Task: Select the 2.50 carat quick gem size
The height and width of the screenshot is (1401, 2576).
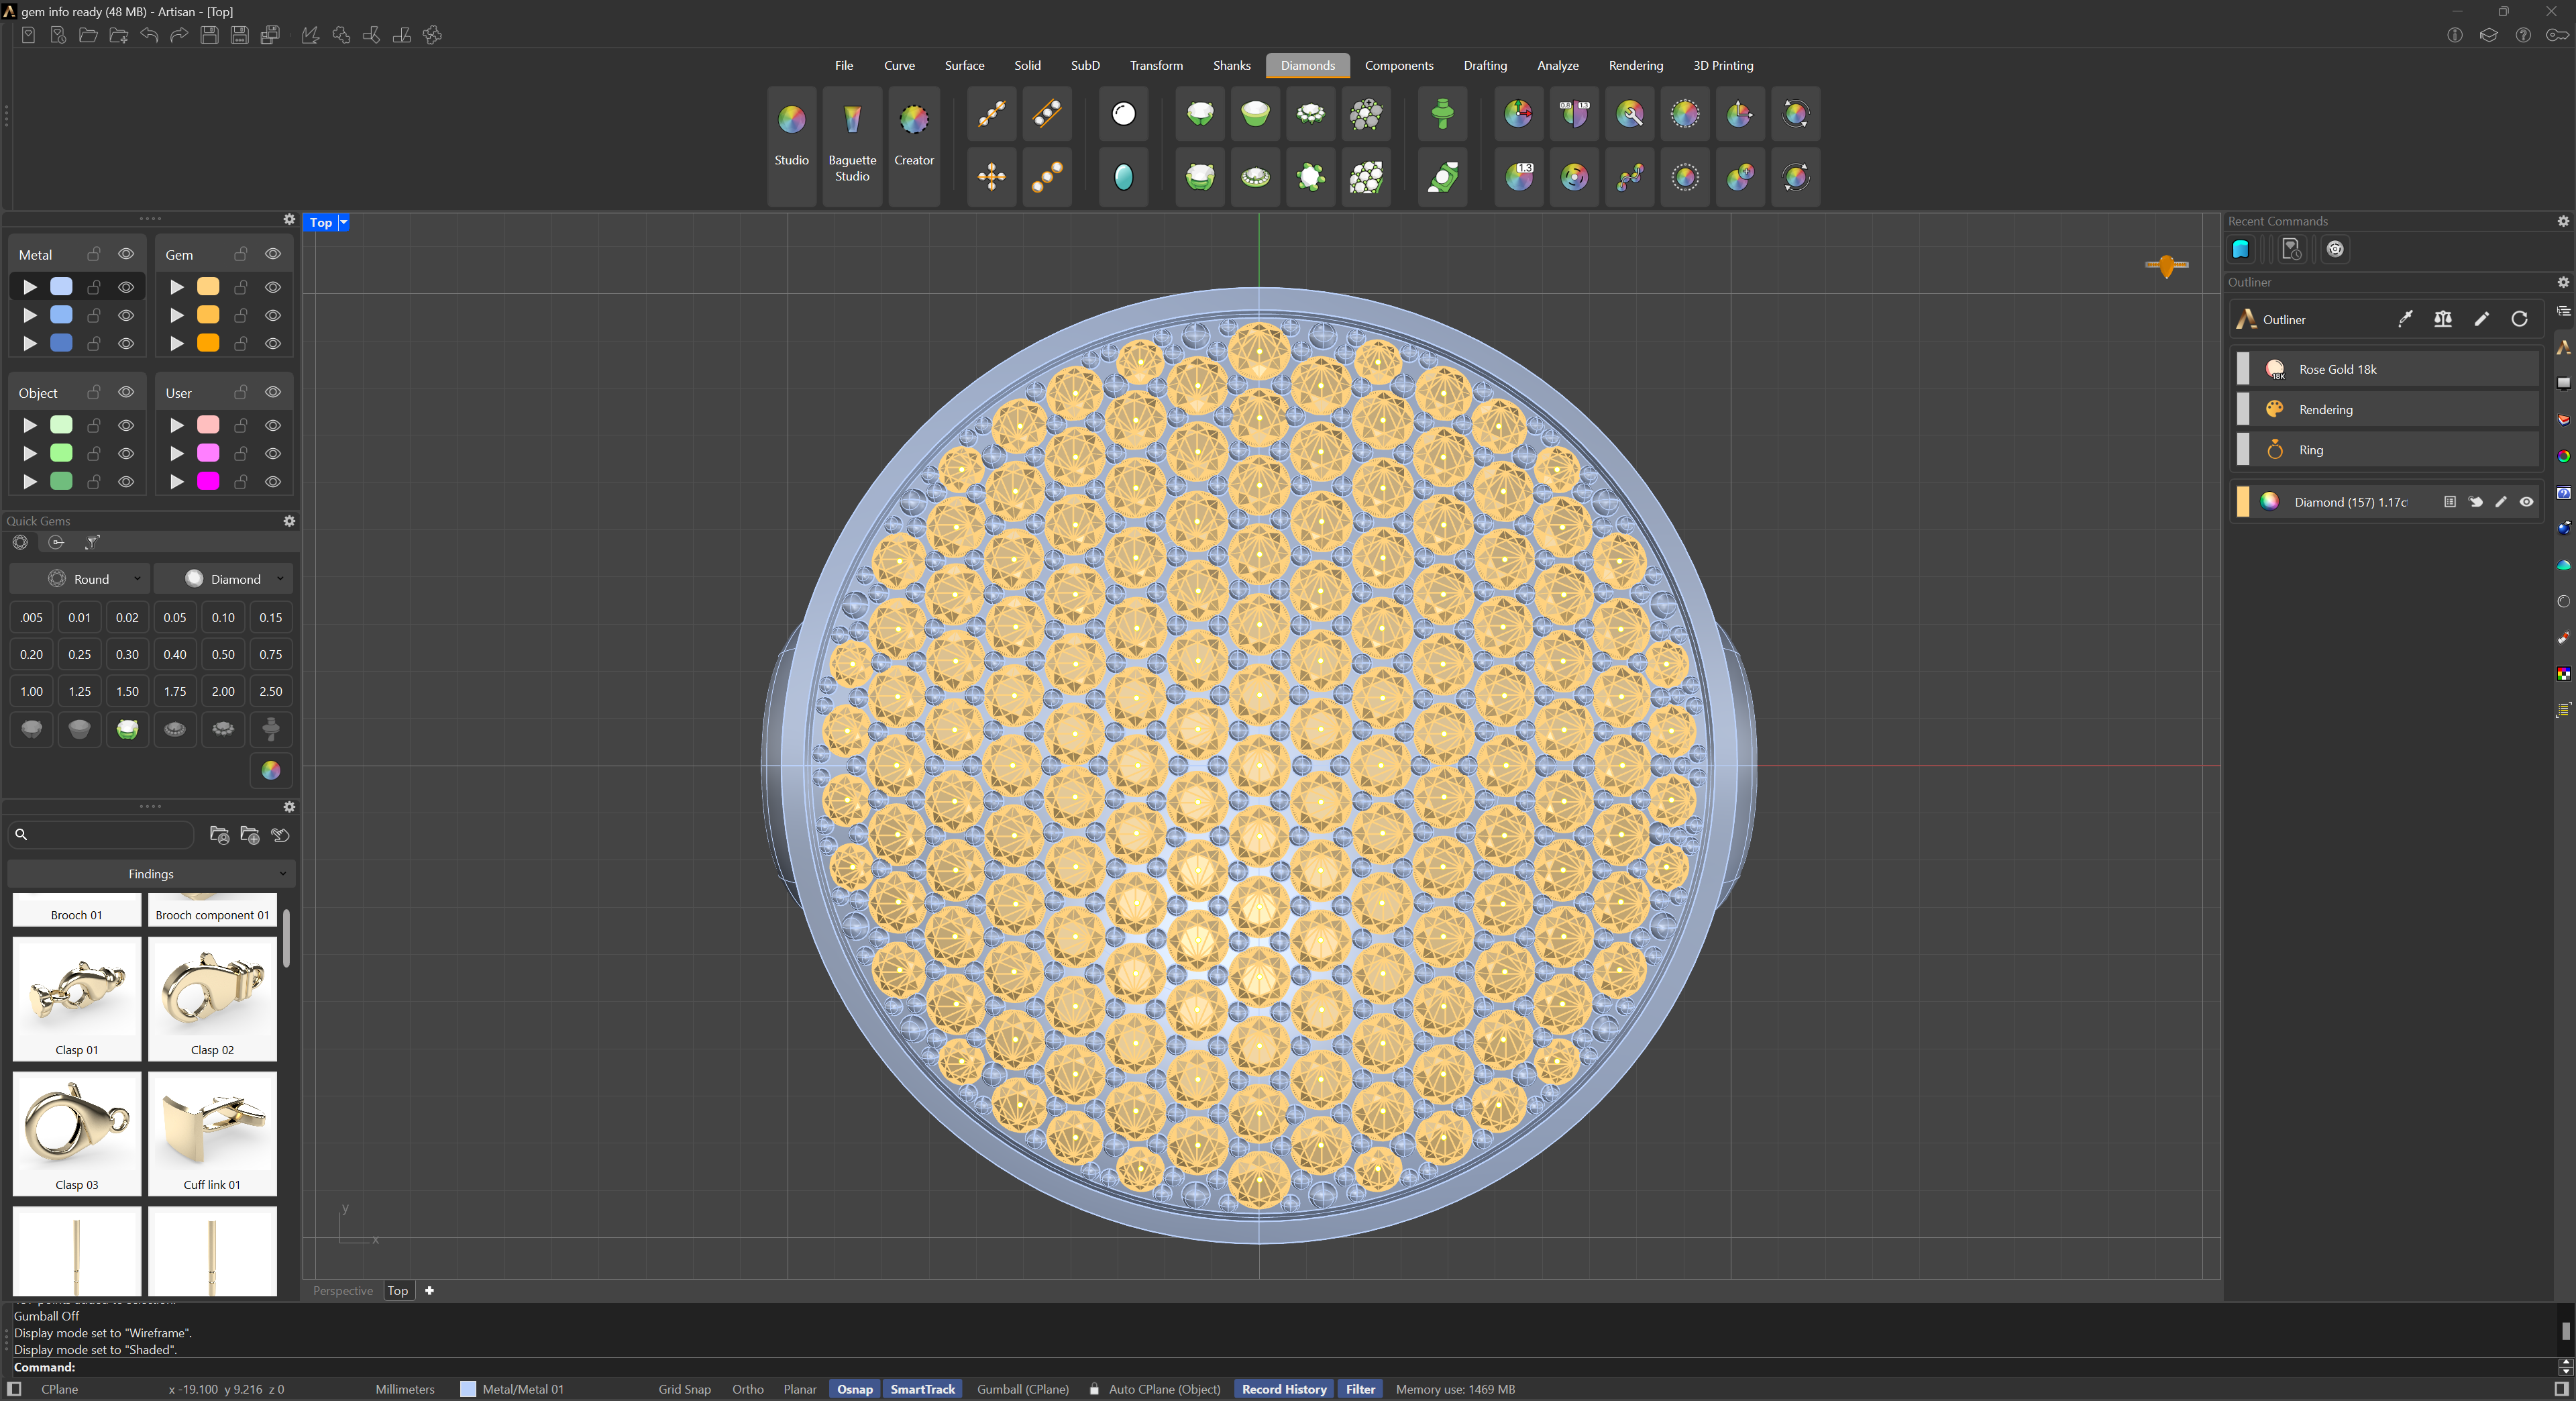Action: point(270,691)
